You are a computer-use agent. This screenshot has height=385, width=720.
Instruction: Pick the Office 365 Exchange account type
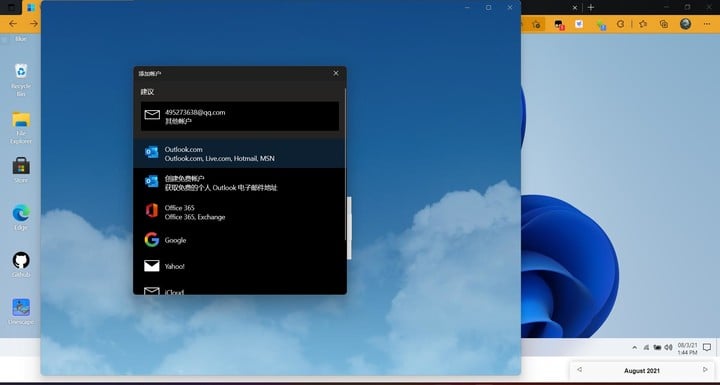coord(239,212)
